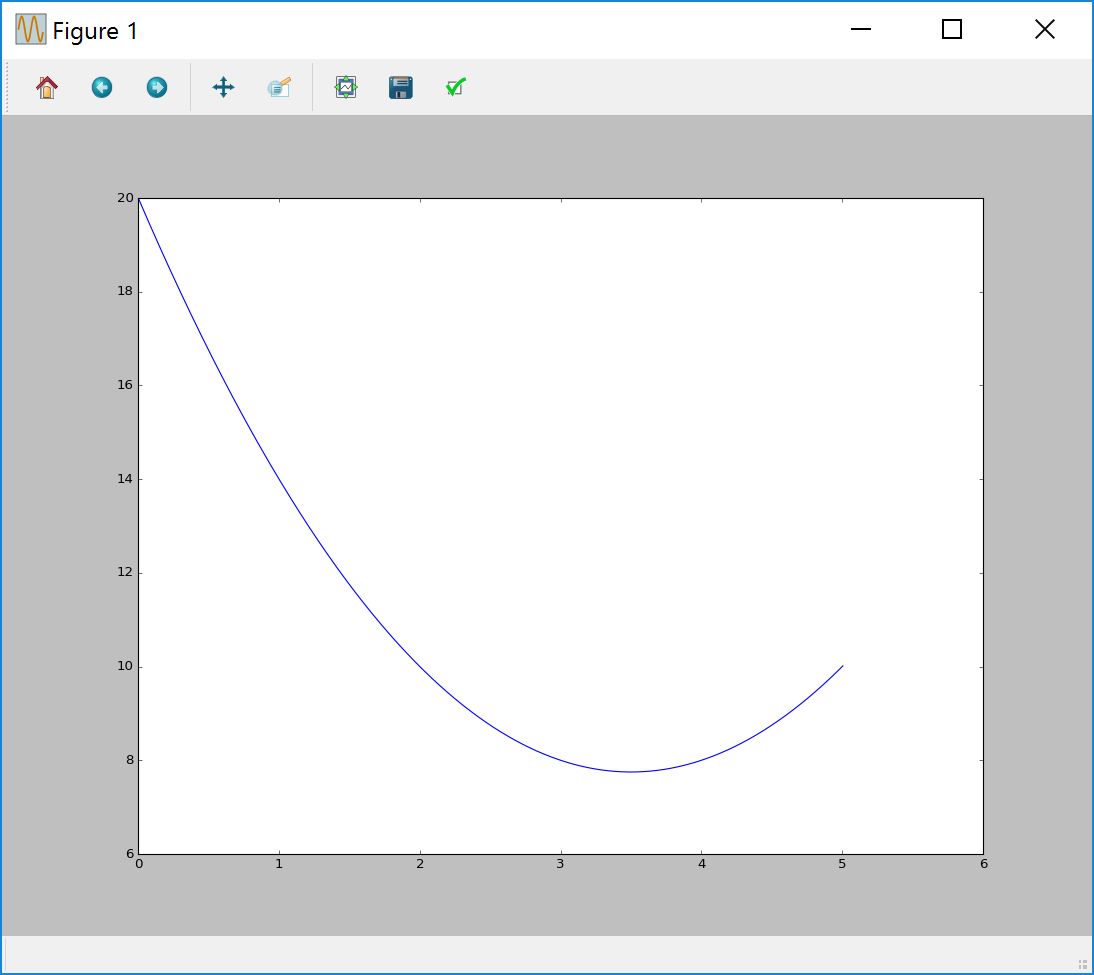Viewport: 1094px width, 975px height.
Task: Go back to the previous plot view
Action: tap(102, 87)
